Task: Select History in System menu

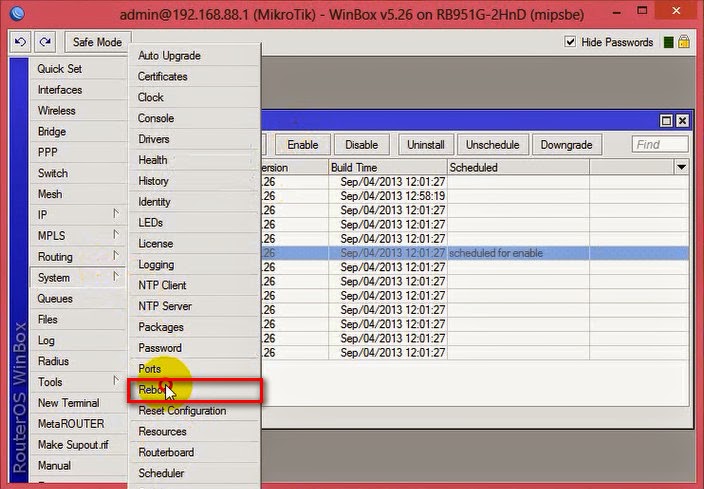Action: click(x=194, y=181)
